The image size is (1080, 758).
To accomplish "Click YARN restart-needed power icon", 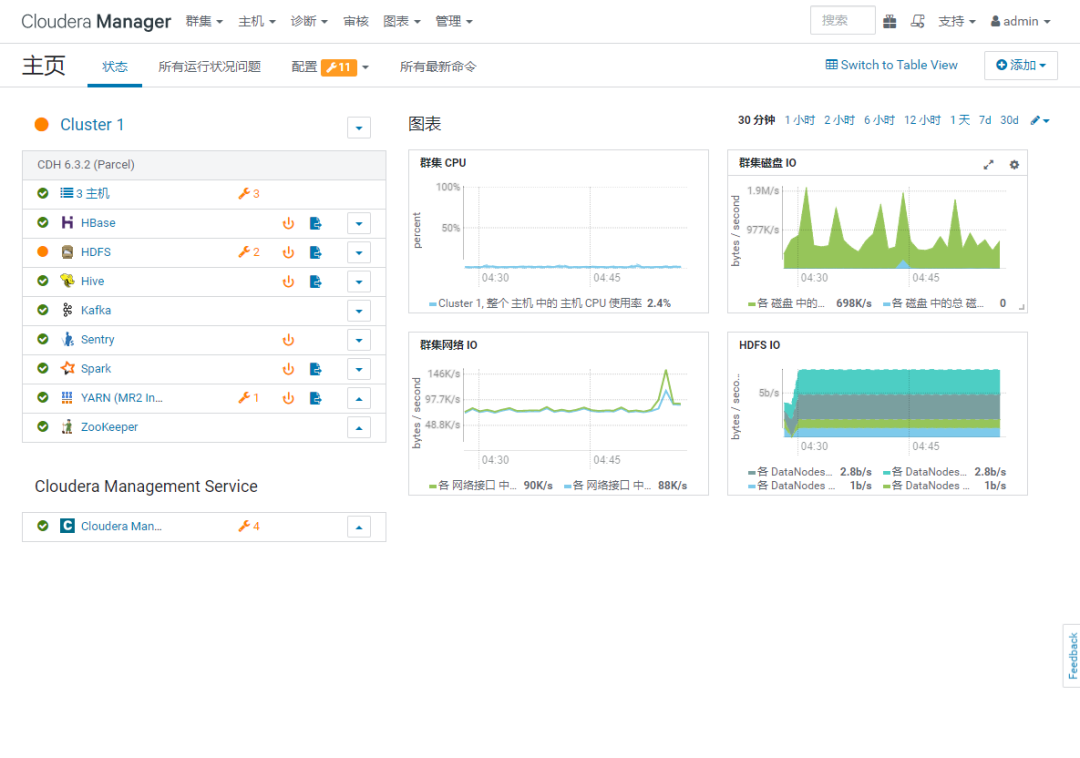I will (289, 398).
